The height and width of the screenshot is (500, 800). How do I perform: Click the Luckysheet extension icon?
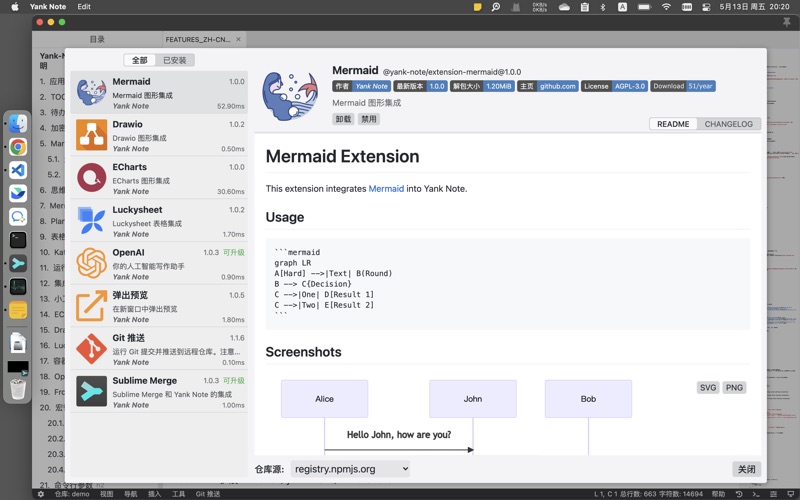tap(91, 220)
